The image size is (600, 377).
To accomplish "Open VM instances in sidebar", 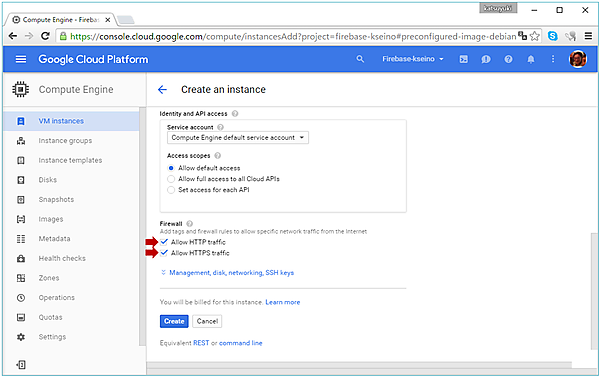I will pos(71,121).
